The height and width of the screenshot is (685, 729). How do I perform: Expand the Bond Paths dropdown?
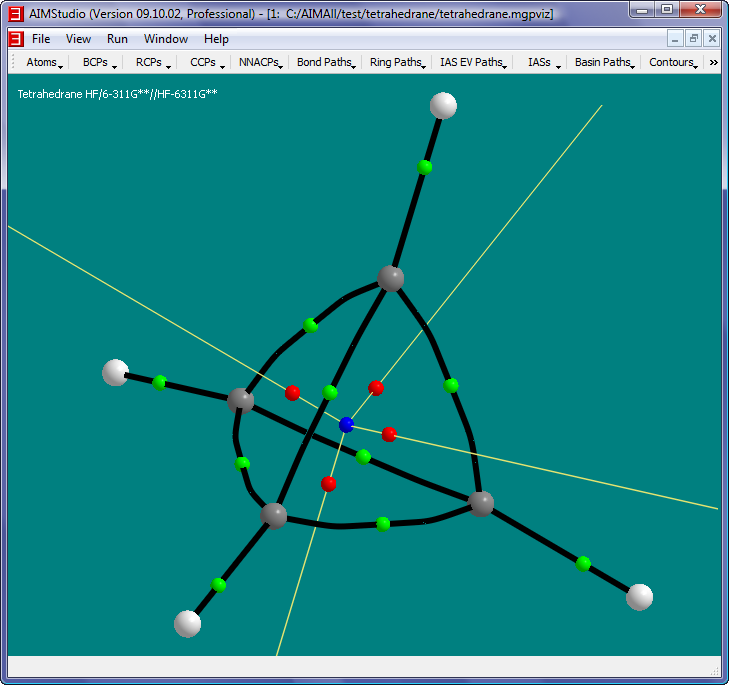[326, 62]
